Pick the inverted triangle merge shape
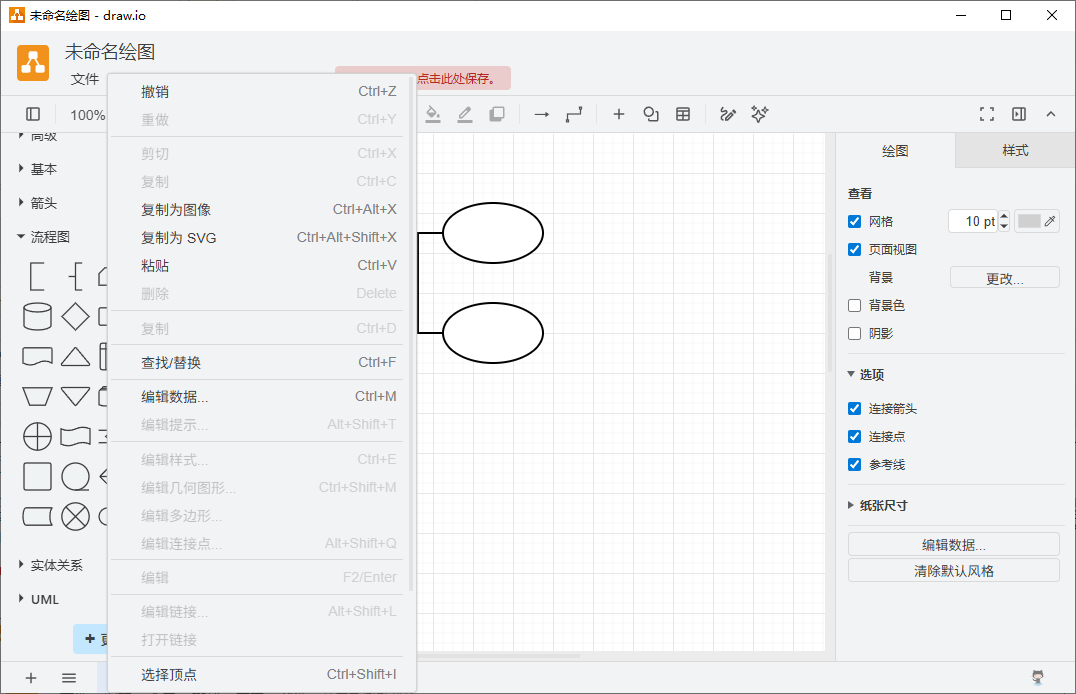Image resolution: width=1076 pixels, height=694 pixels. pyautogui.click(x=75, y=396)
